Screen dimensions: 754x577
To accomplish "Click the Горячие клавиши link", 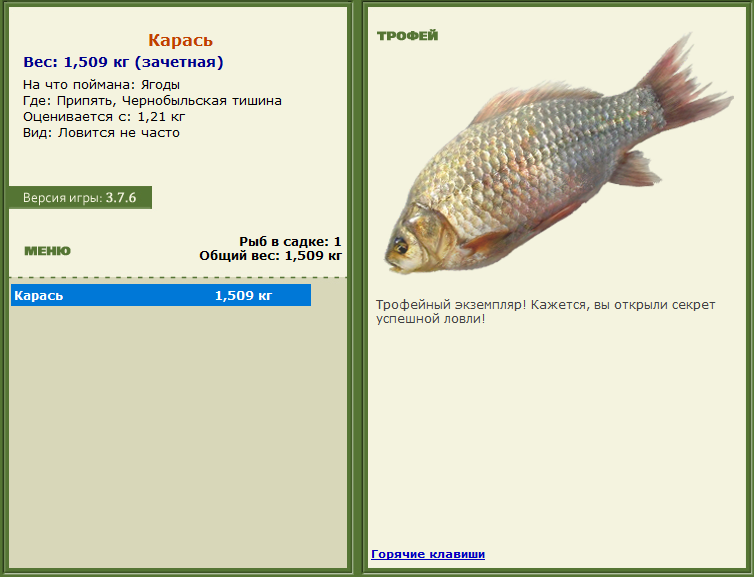I will [427, 554].
